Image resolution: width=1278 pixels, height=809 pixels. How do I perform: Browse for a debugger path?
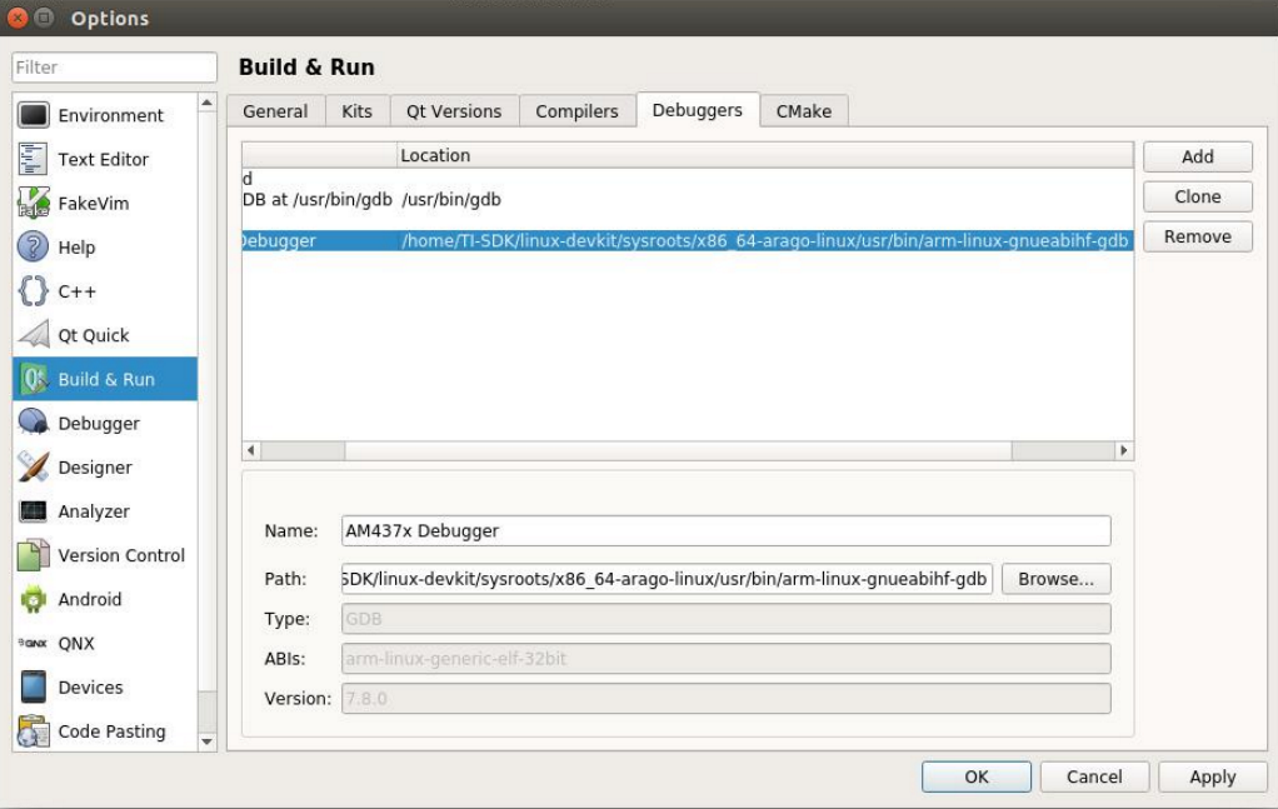(1056, 579)
